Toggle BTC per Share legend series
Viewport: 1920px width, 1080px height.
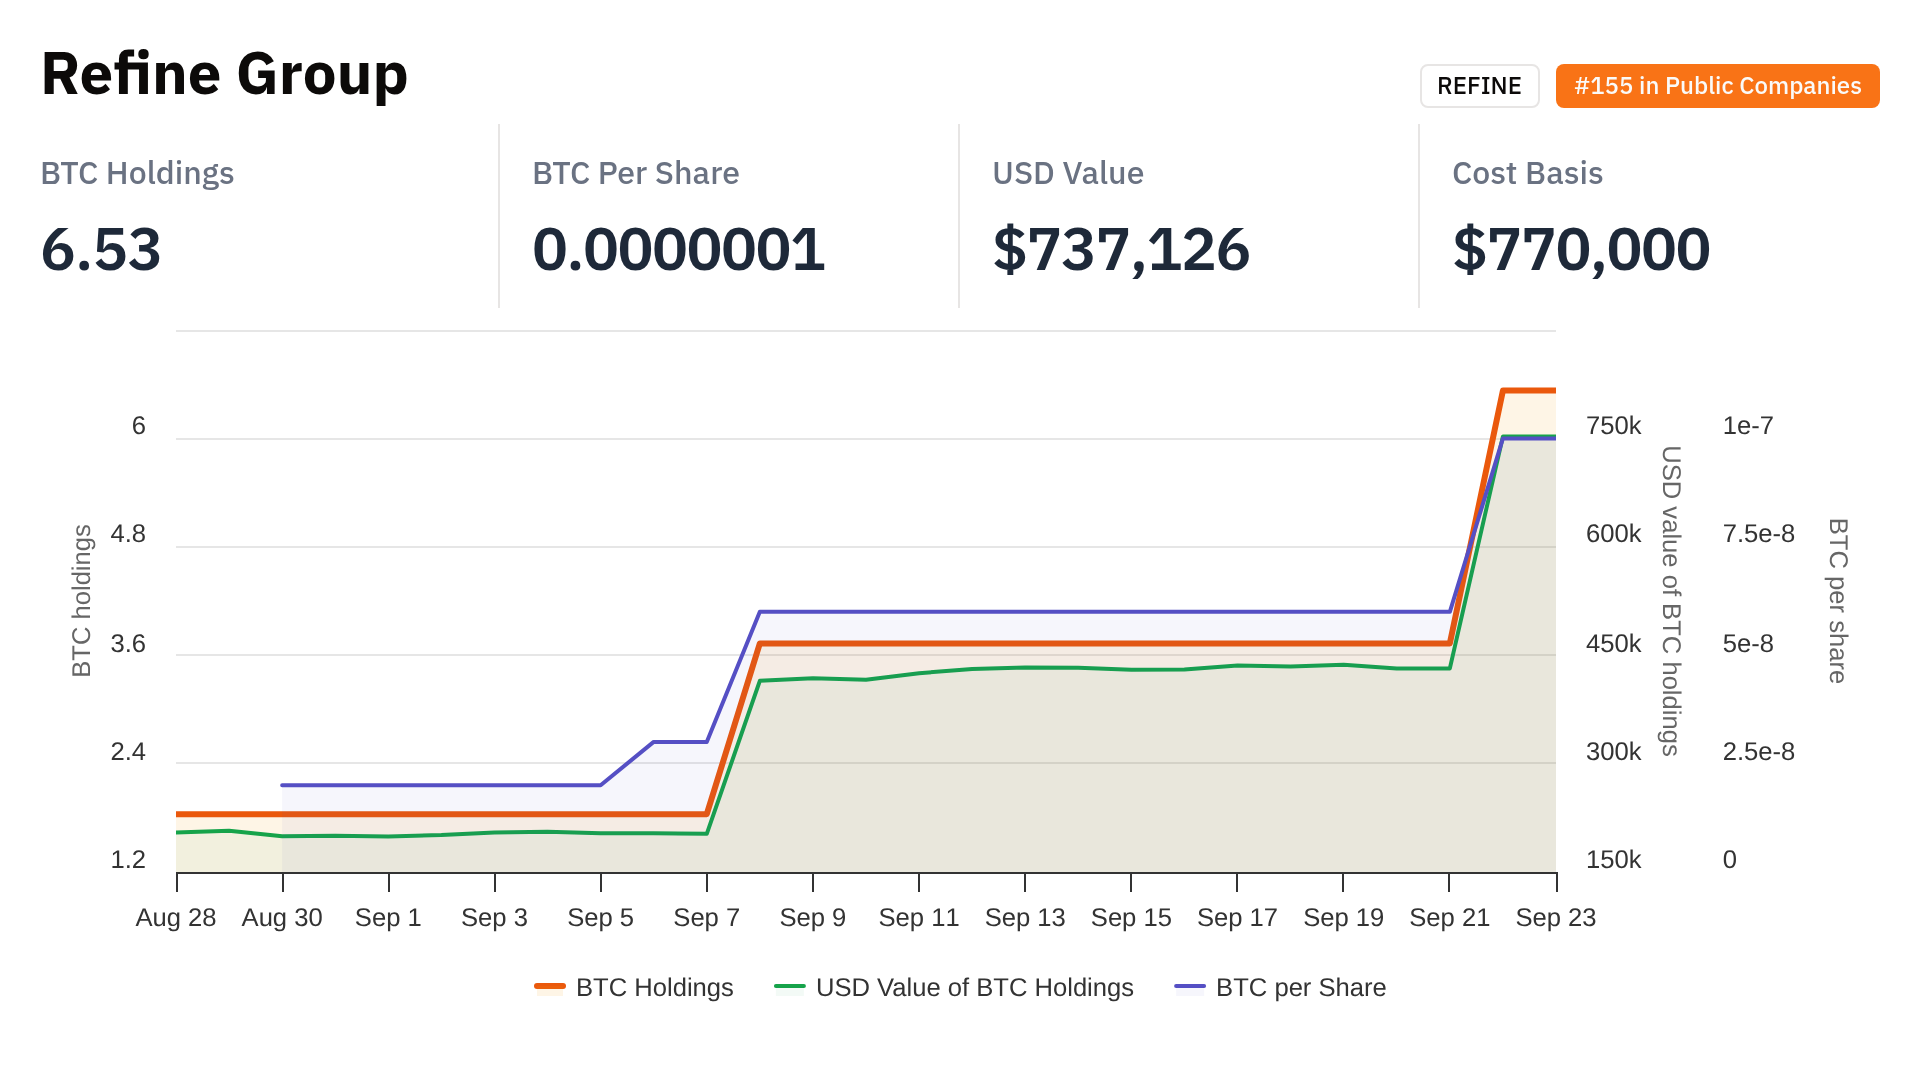(1300, 987)
